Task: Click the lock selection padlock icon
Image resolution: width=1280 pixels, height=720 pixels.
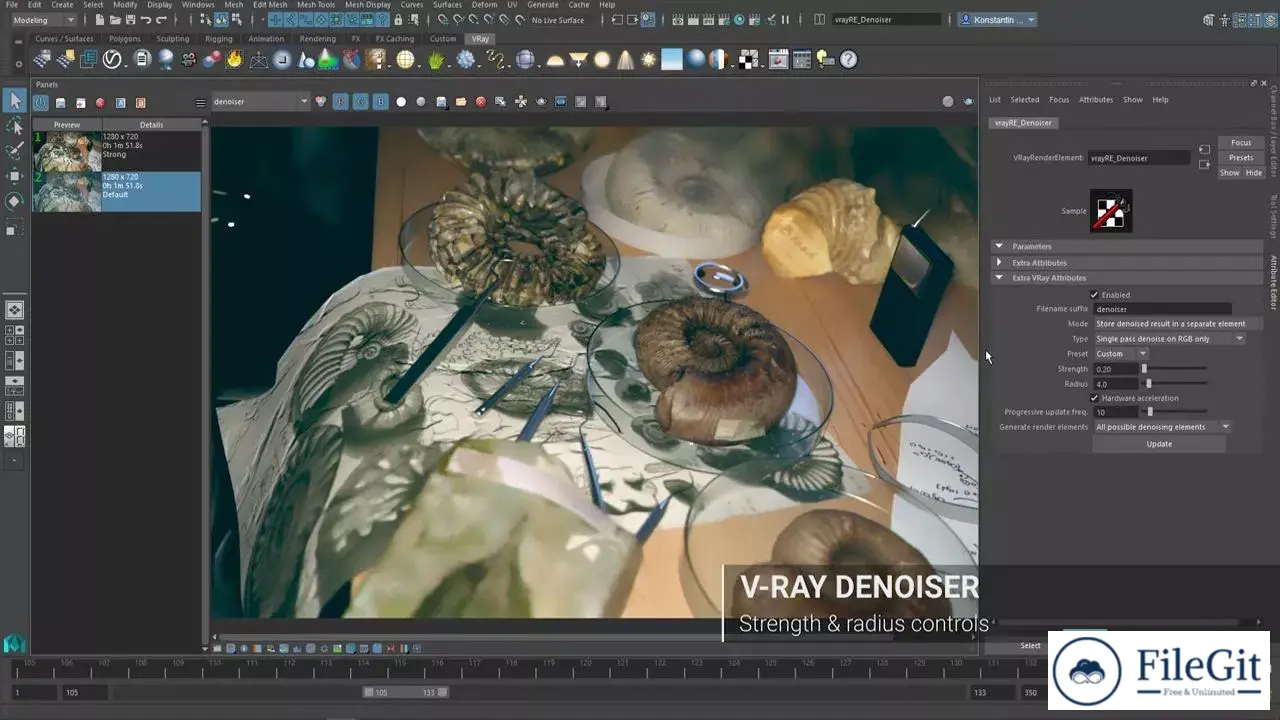Action: 398,19
